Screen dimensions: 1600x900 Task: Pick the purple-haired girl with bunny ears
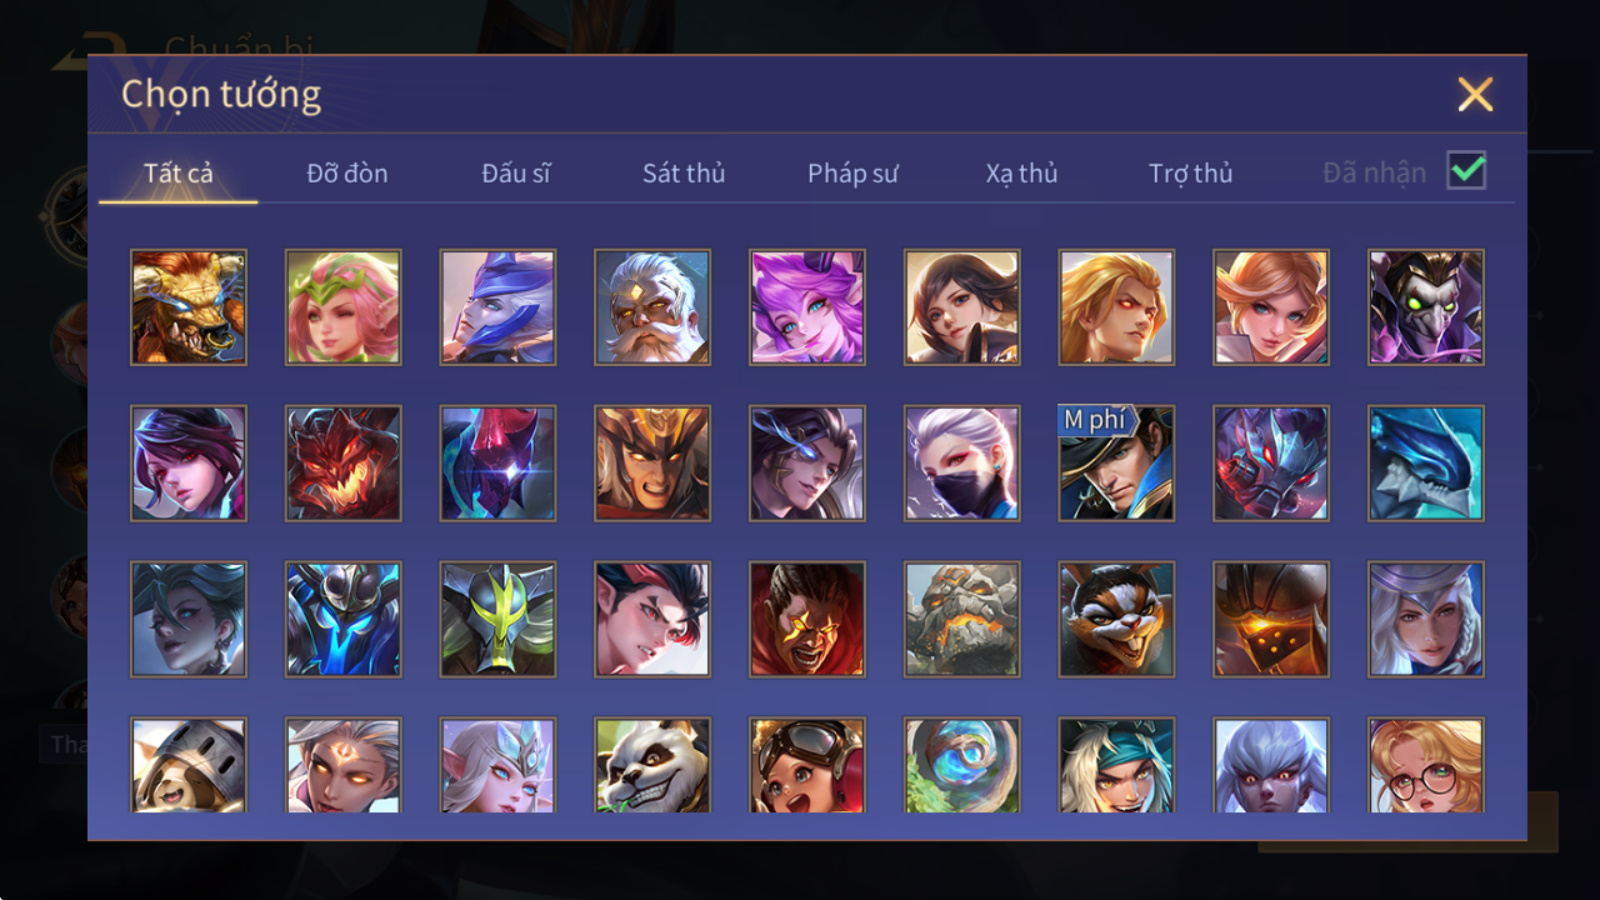(807, 307)
